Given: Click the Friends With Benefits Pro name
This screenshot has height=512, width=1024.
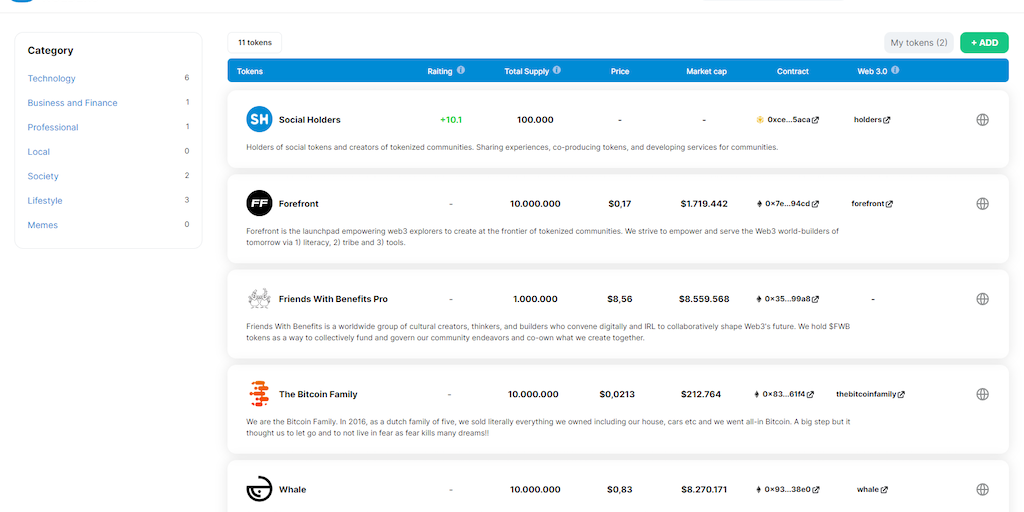Looking at the screenshot, I should pyautogui.click(x=333, y=299).
